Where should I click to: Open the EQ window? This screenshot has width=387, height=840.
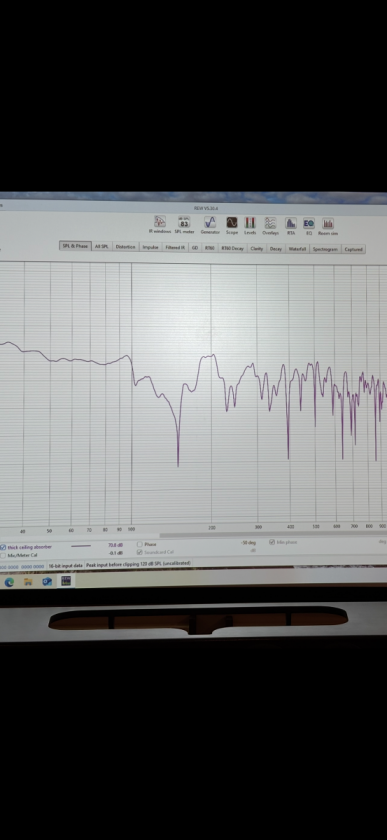coord(309,225)
